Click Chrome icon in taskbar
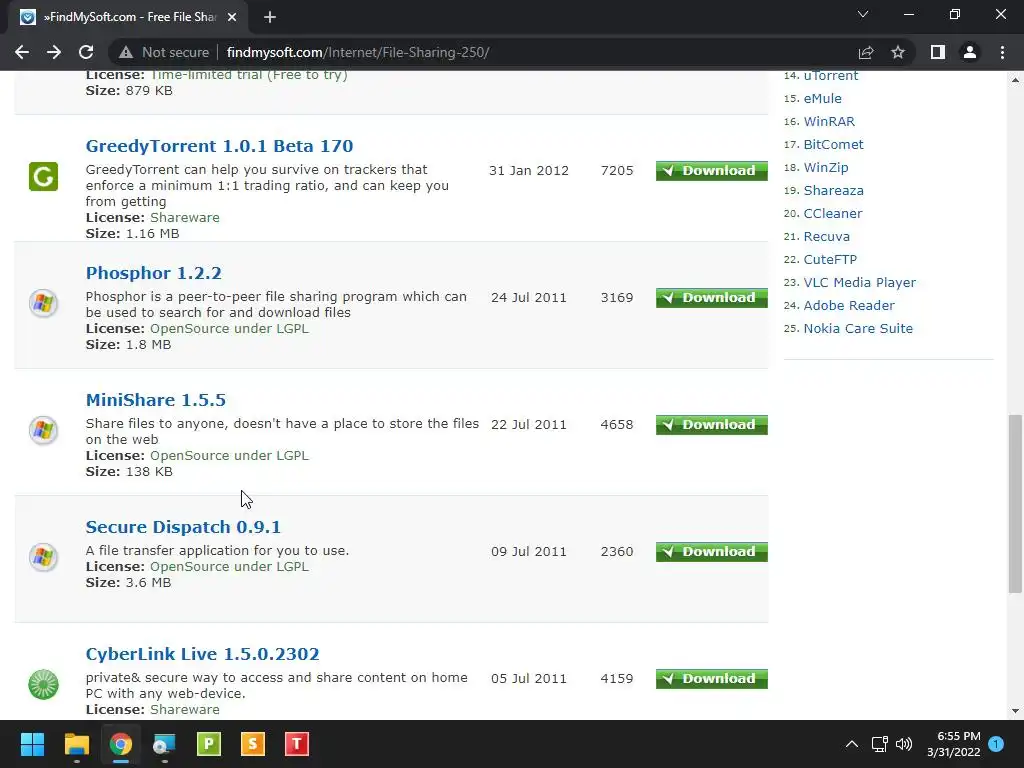1024x768 pixels. tap(121, 744)
